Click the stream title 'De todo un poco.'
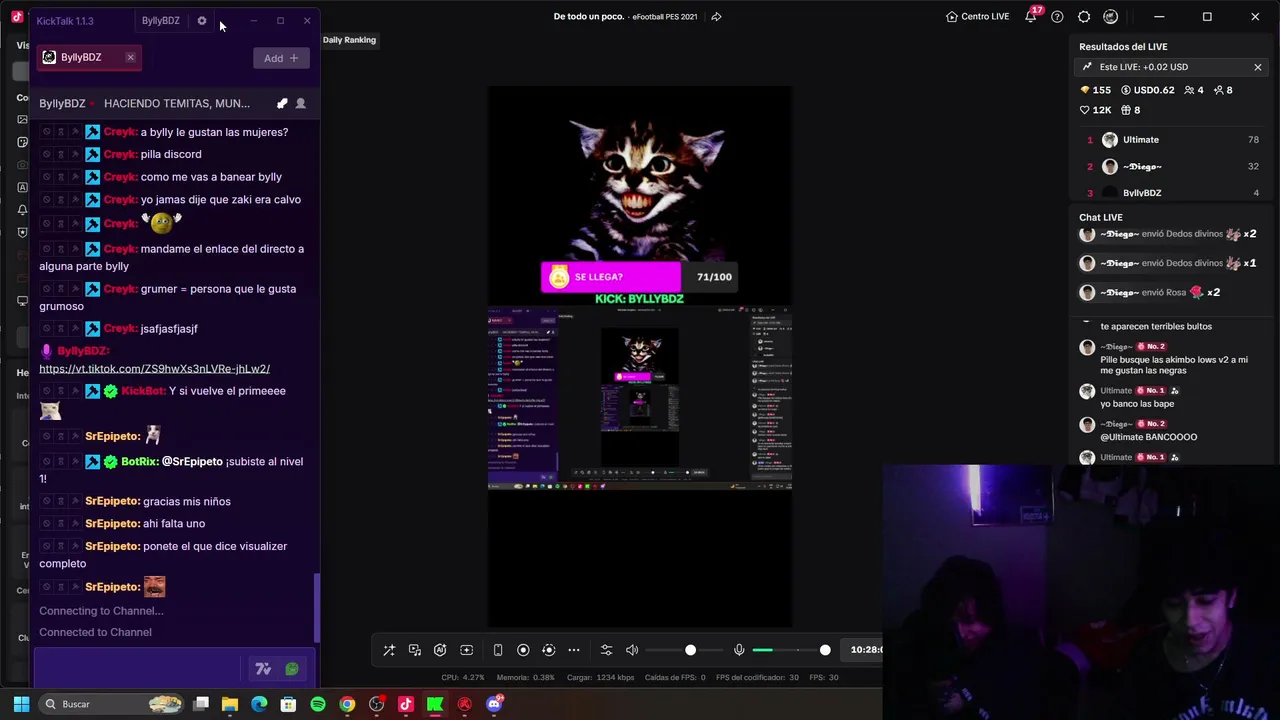The image size is (1280, 720). point(589,17)
